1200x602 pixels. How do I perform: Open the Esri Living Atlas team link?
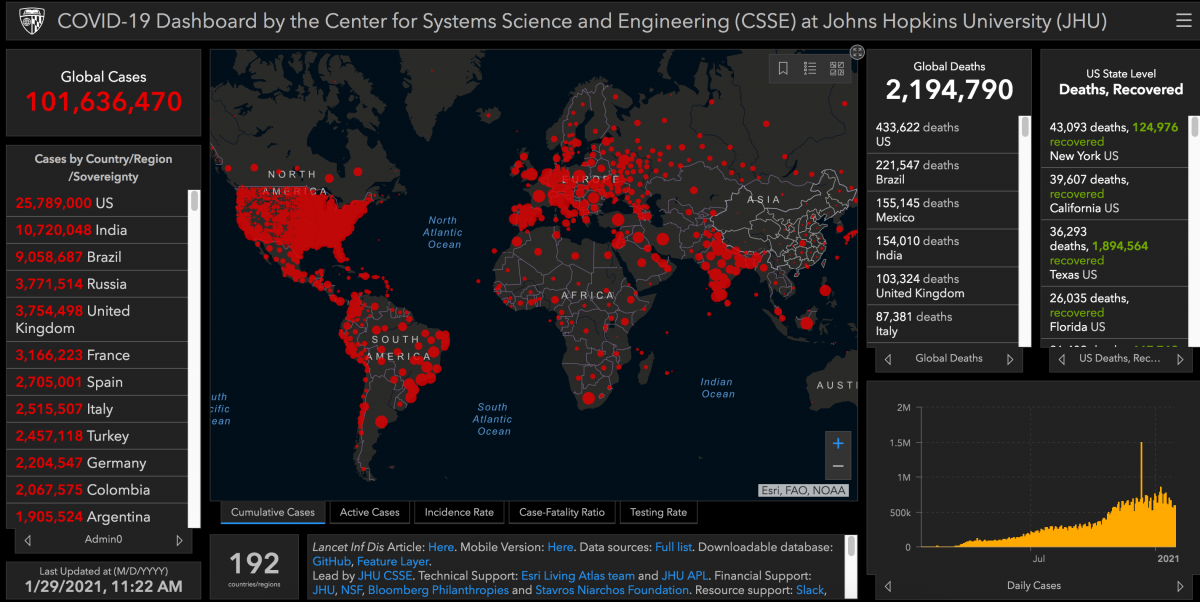click(578, 576)
